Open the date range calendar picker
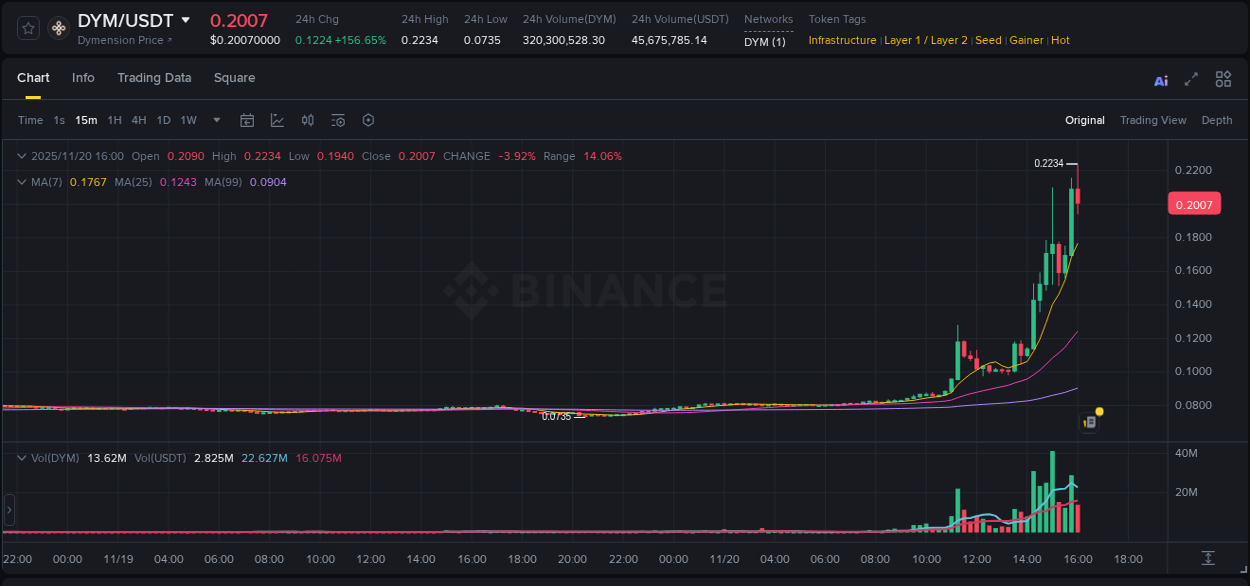Image resolution: width=1250 pixels, height=586 pixels. point(247,120)
